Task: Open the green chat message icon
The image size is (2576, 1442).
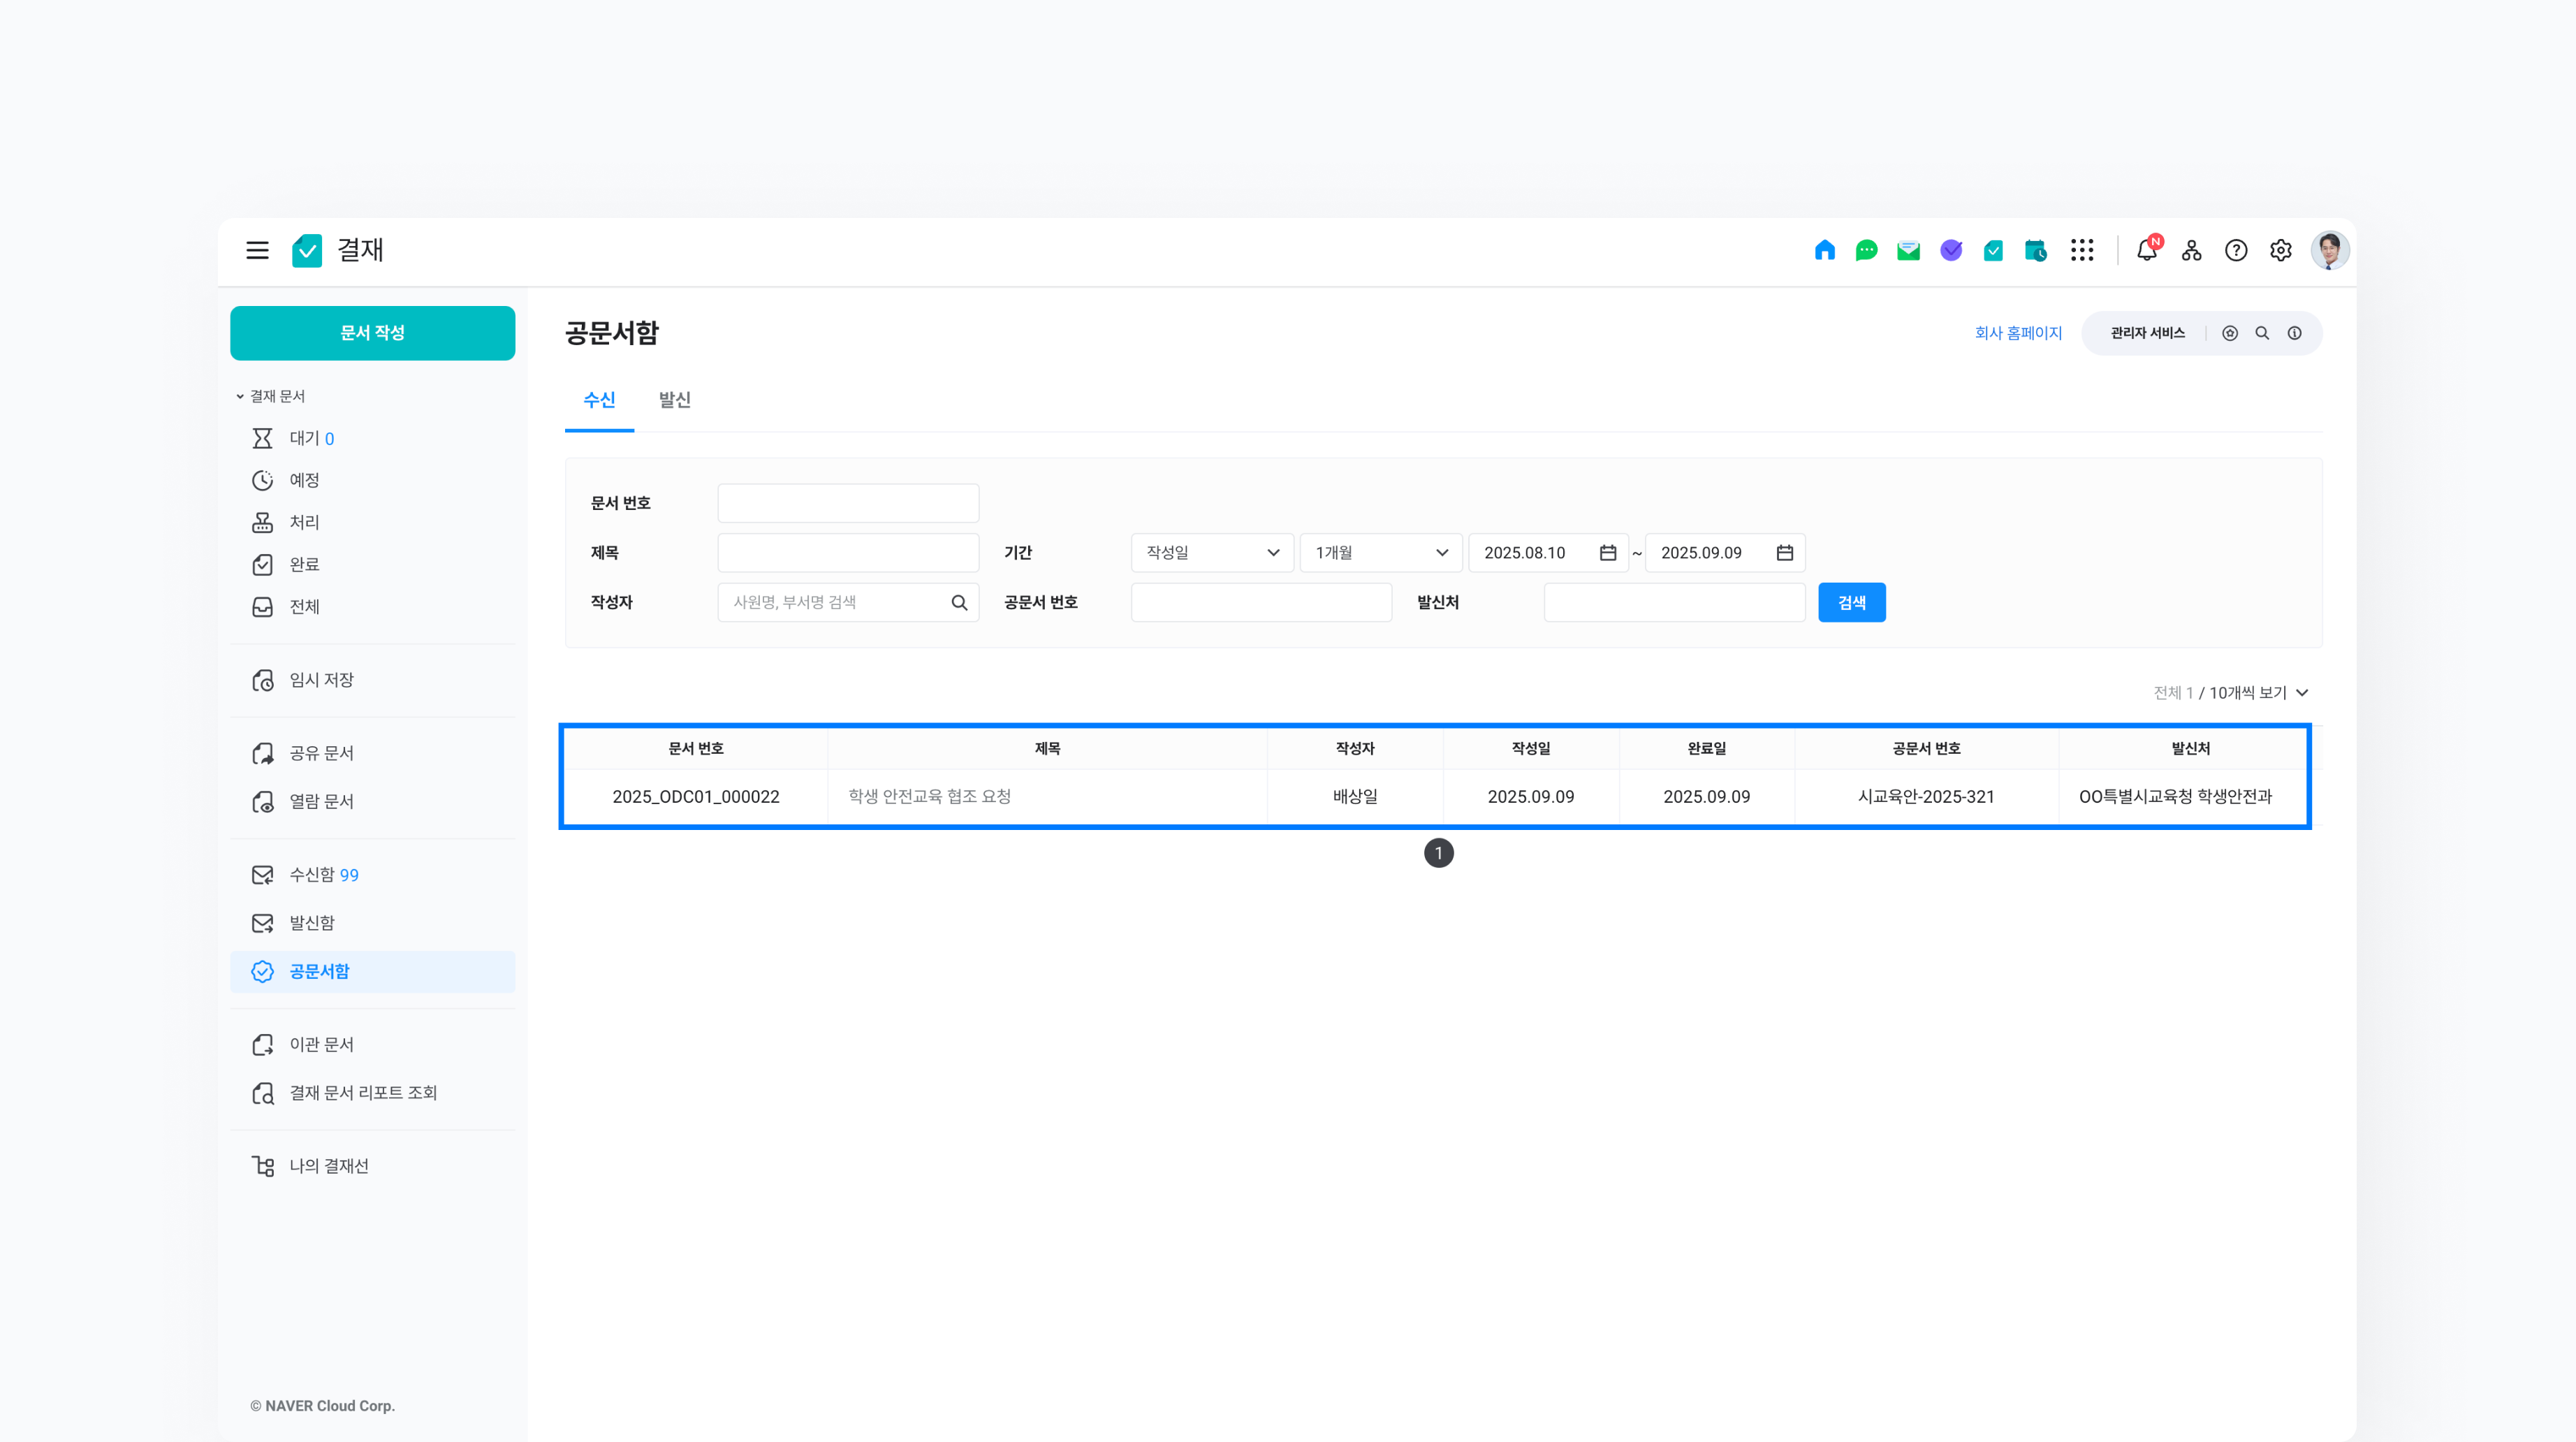Action: pos(1866,250)
